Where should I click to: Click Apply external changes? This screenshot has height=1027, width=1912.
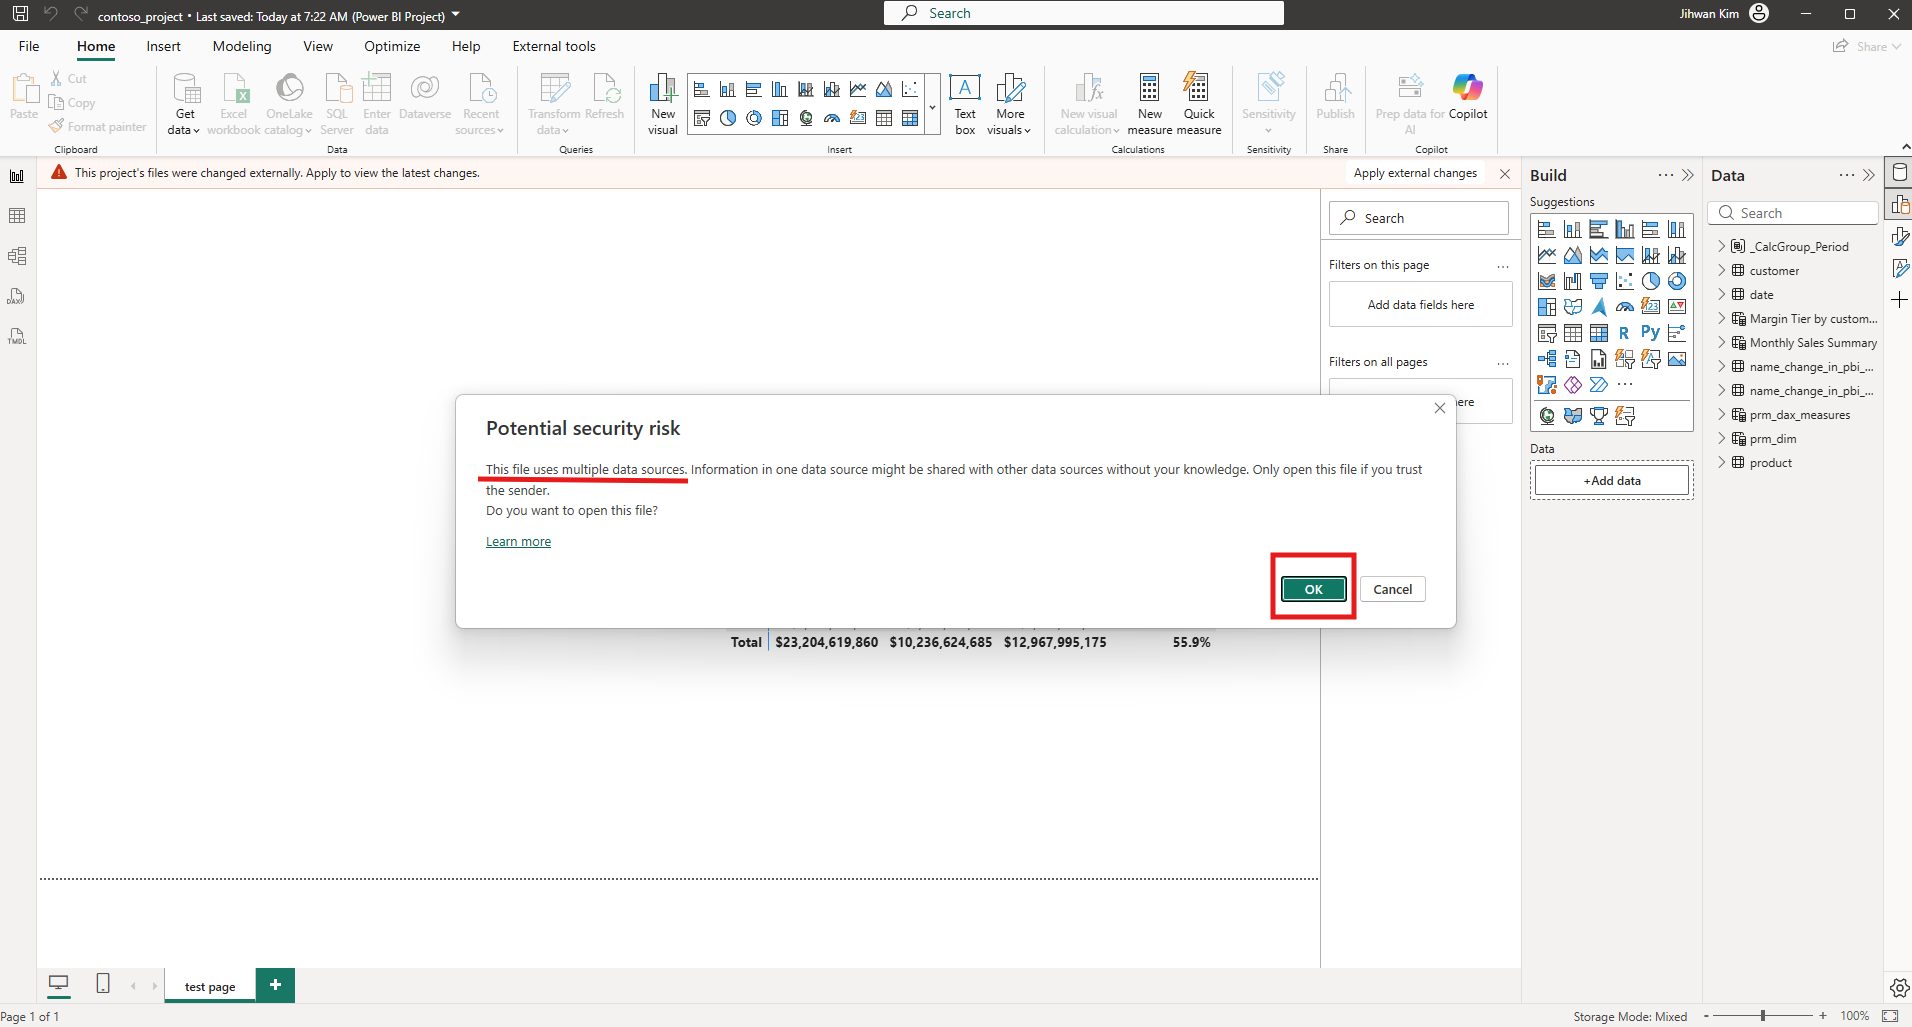click(x=1415, y=173)
